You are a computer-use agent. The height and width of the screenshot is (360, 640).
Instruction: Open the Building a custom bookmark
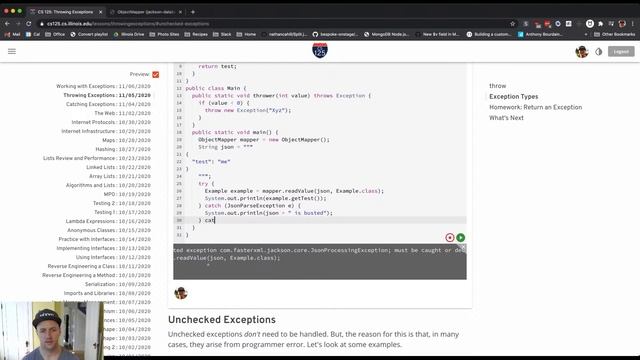[489, 34]
